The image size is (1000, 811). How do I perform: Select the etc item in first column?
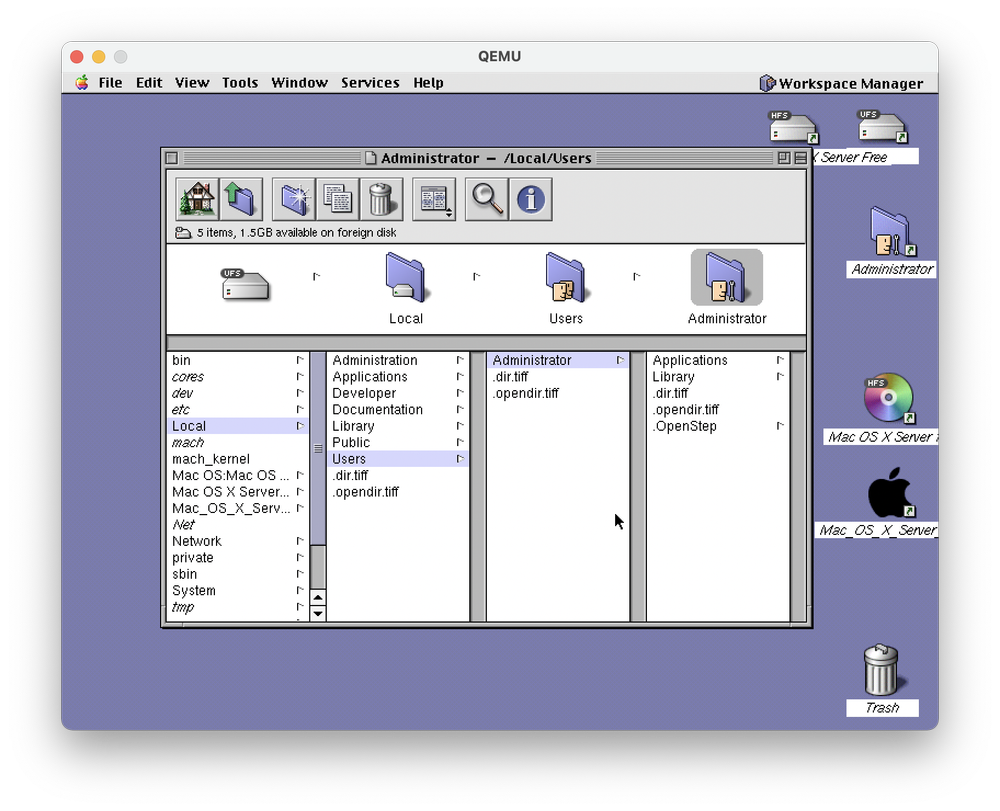pos(238,409)
